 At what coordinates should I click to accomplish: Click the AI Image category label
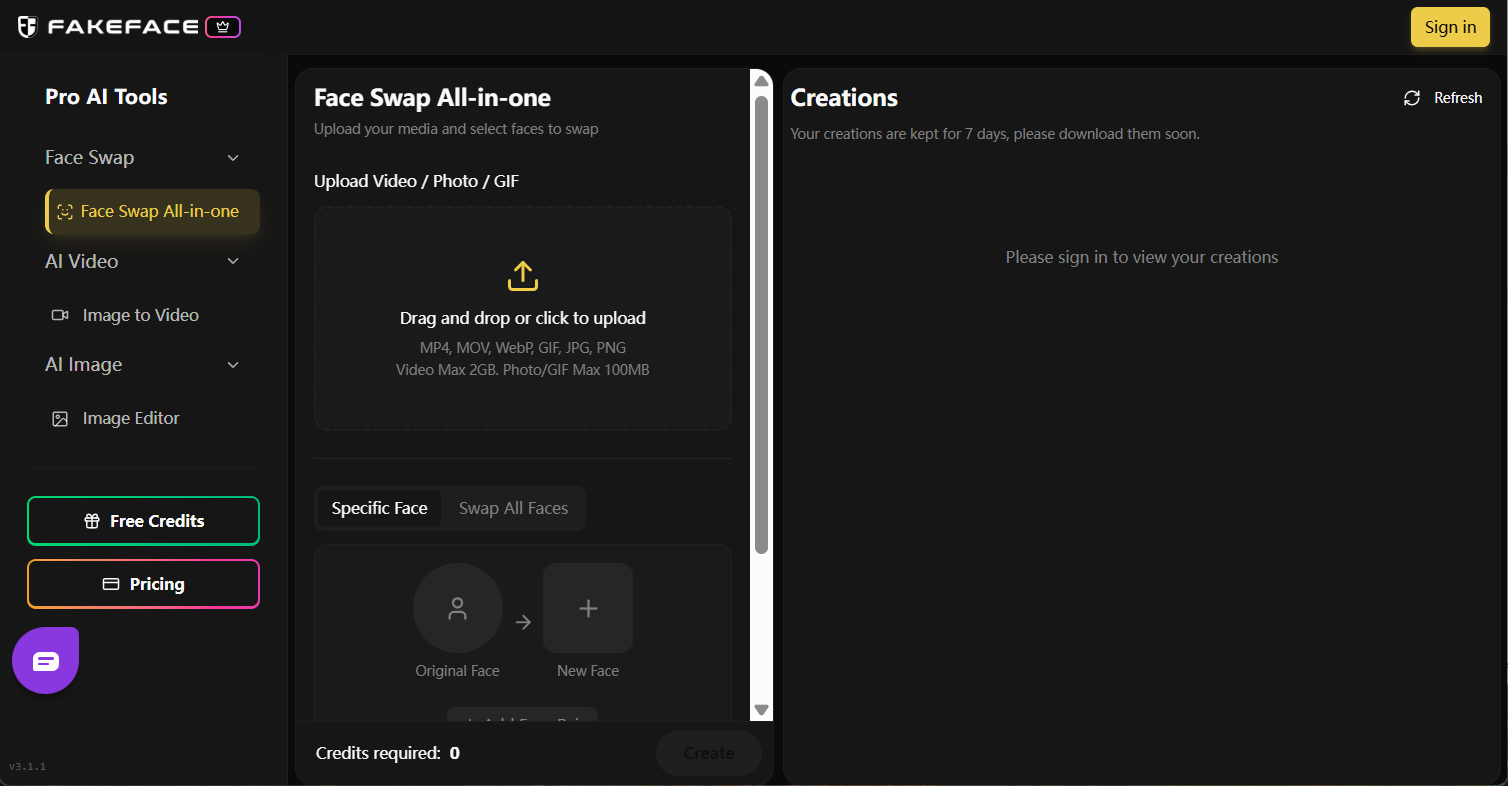tap(84, 365)
